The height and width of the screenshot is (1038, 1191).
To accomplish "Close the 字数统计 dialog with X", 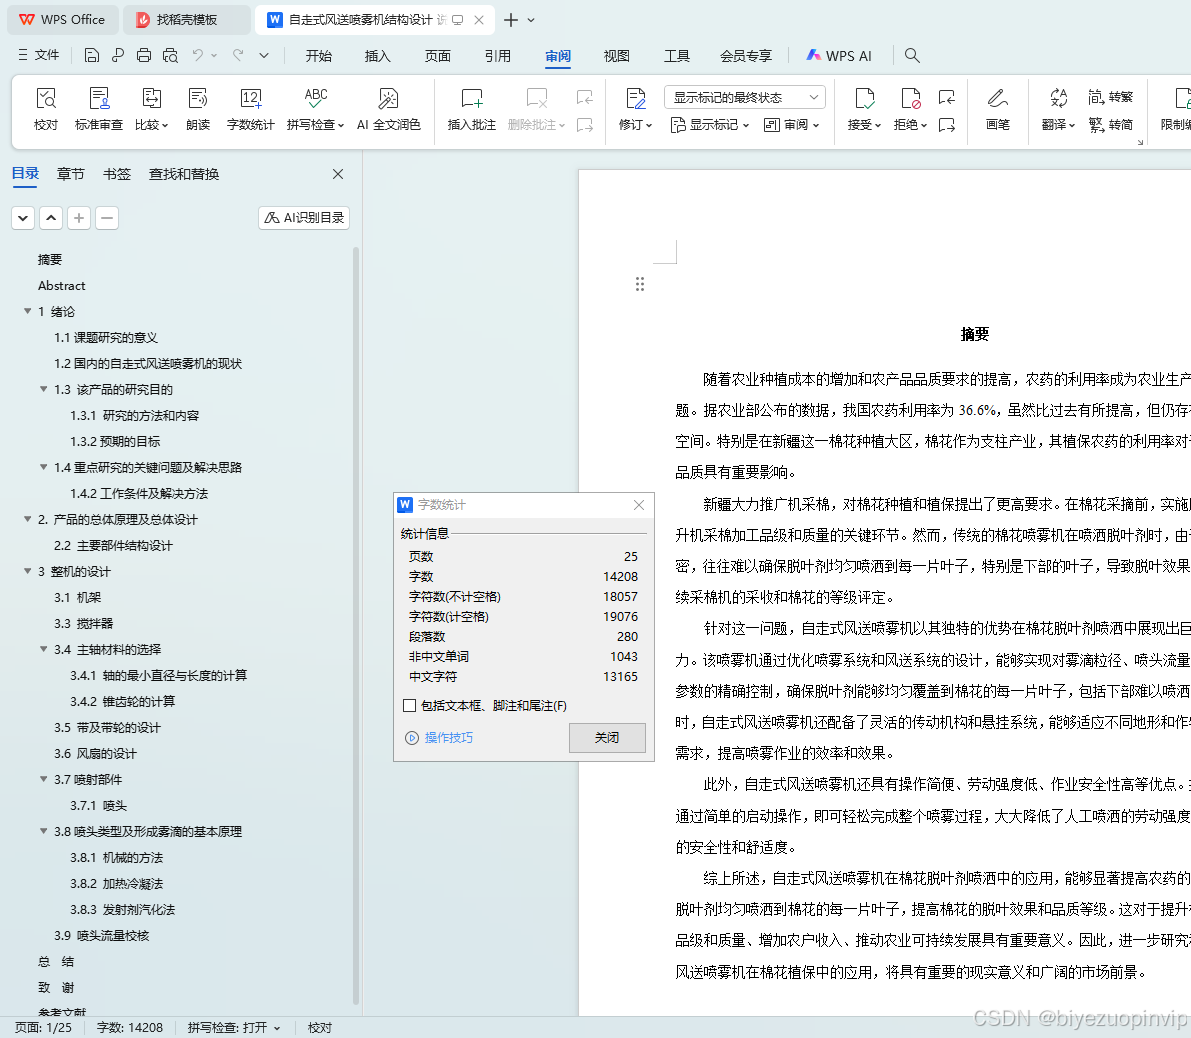I will 639,505.
